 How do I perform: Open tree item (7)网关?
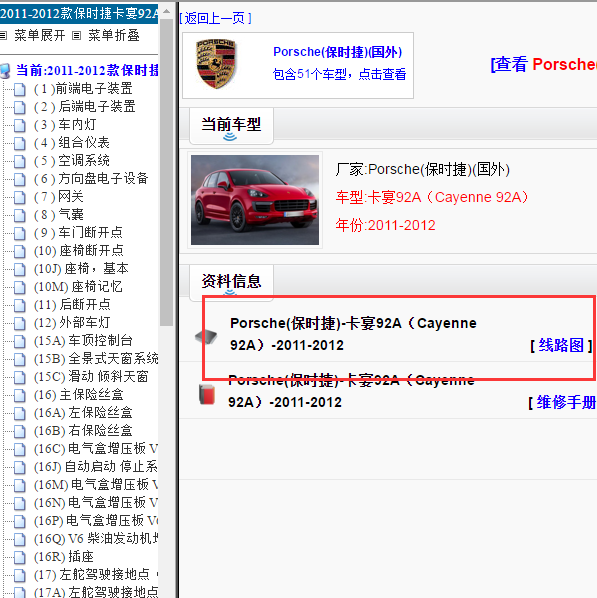pyautogui.click(x=58, y=197)
